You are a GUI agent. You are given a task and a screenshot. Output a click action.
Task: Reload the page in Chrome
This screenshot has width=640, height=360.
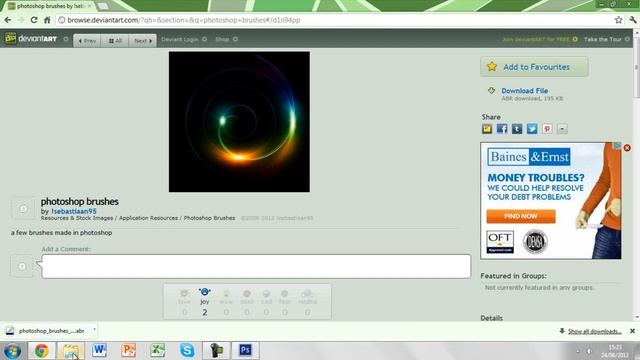click(x=34, y=20)
